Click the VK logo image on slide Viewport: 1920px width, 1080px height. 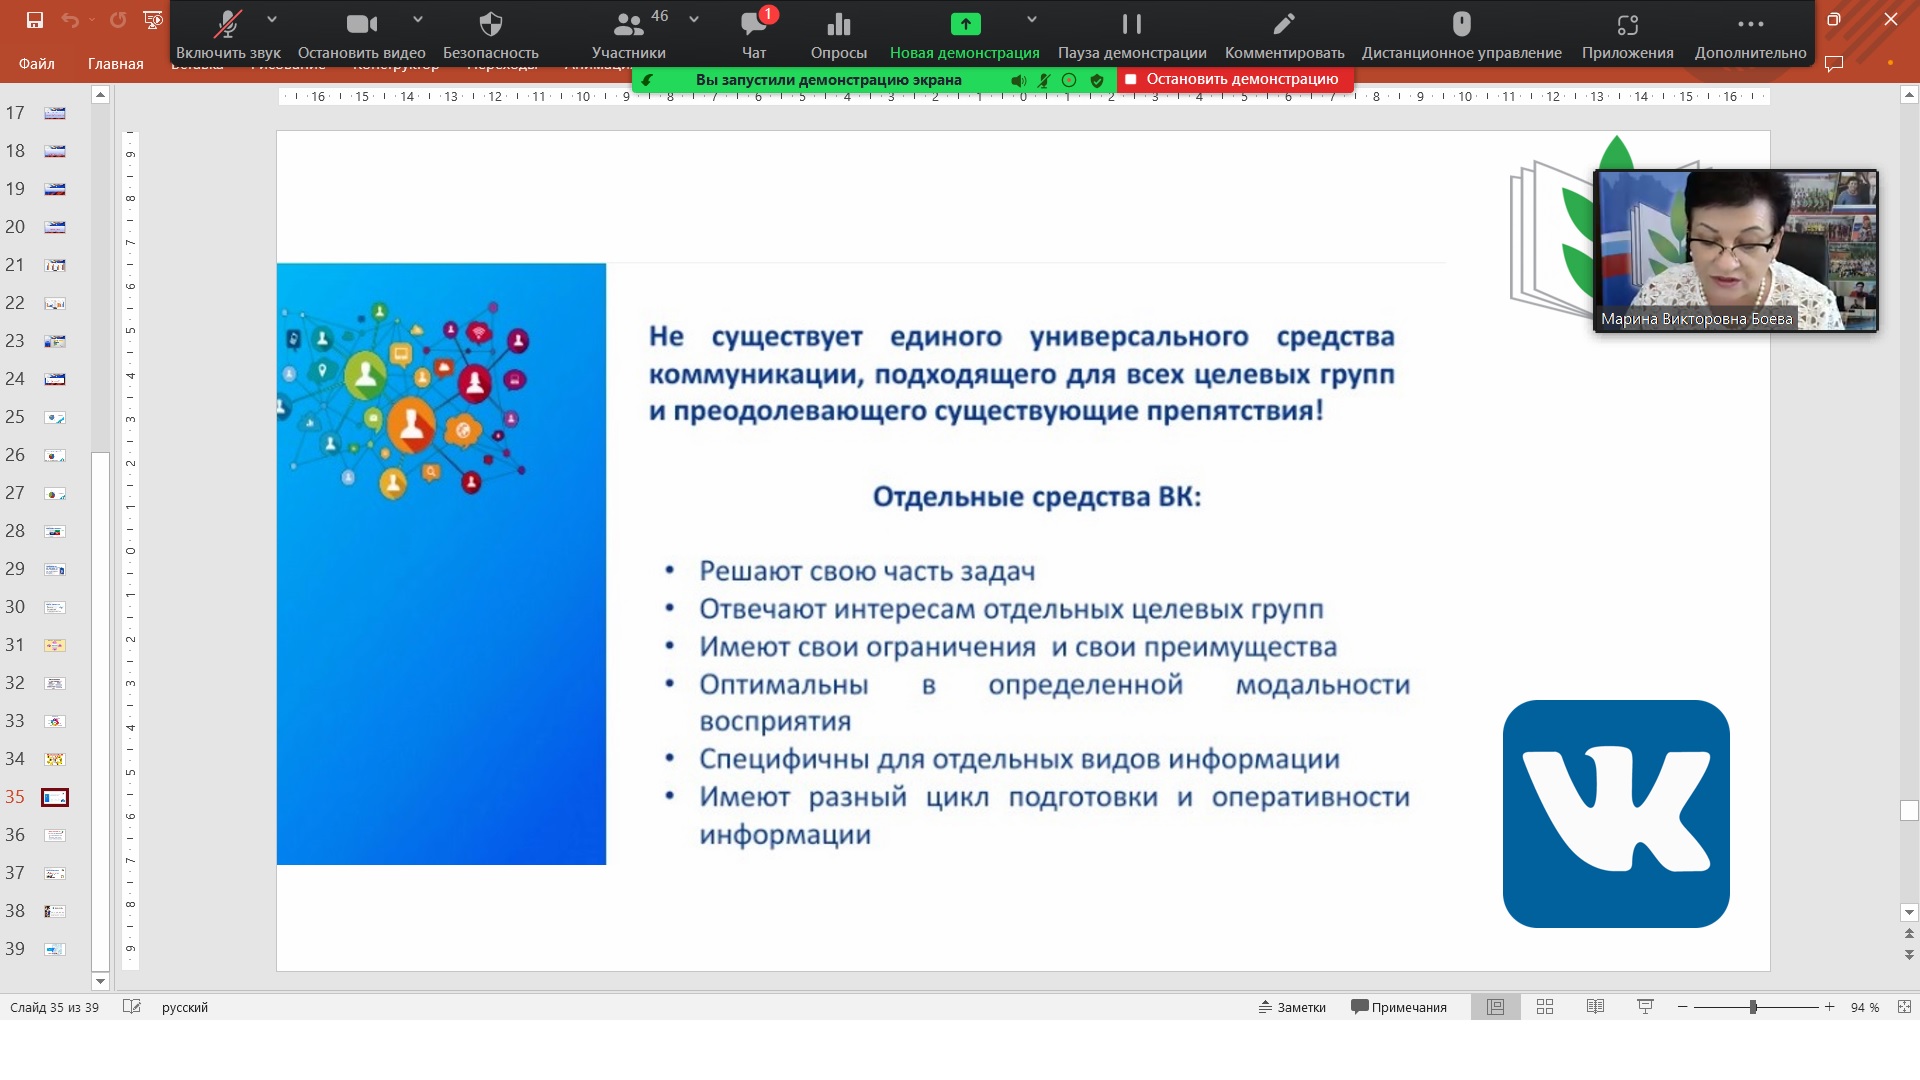coord(1616,814)
